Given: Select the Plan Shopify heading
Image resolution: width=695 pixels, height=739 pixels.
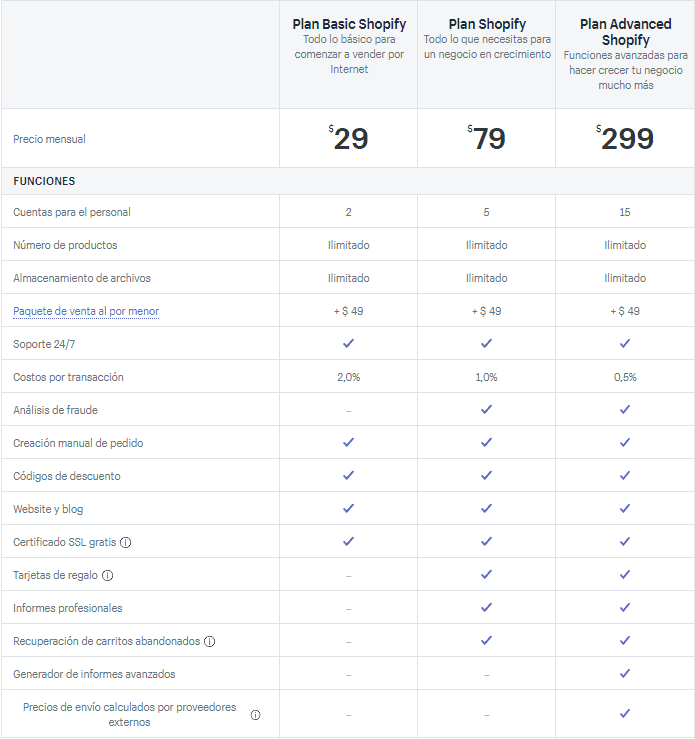Looking at the screenshot, I should [487, 24].
